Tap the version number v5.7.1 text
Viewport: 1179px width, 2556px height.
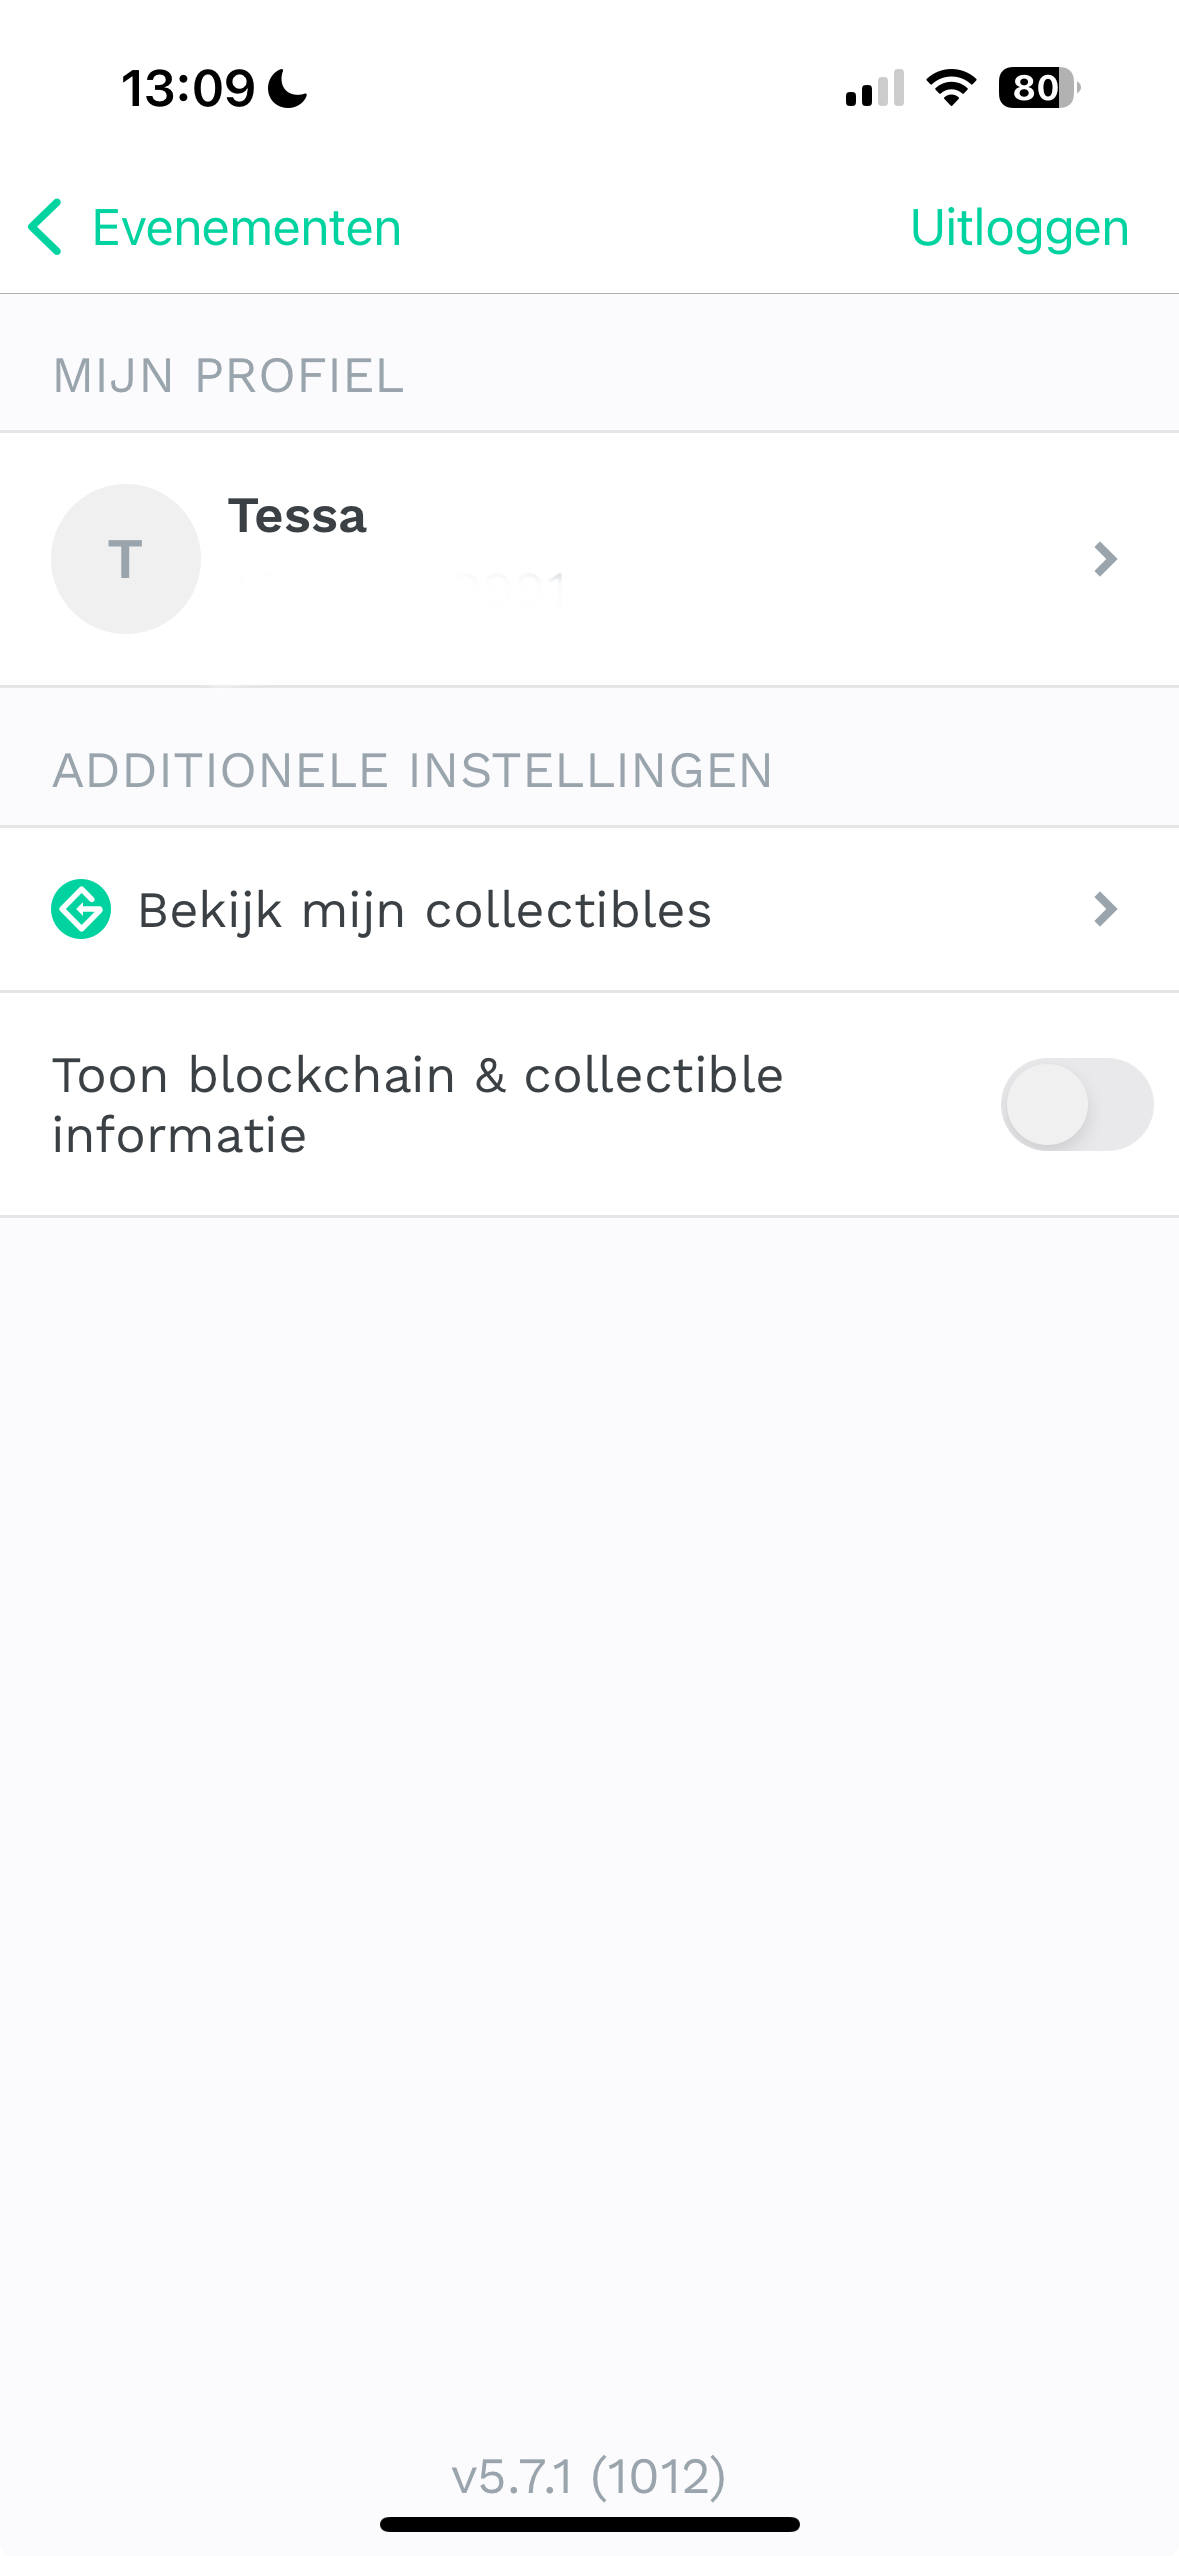tap(589, 2476)
